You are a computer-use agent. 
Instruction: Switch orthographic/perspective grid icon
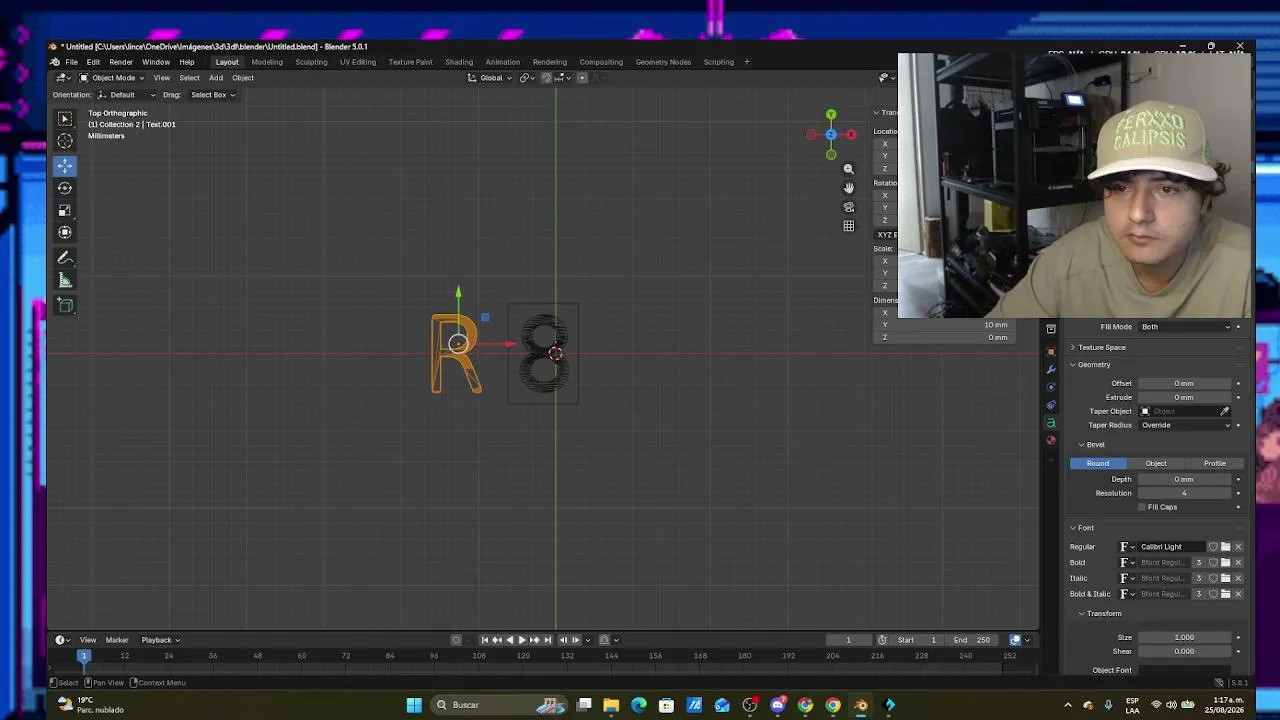click(x=849, y=226)
